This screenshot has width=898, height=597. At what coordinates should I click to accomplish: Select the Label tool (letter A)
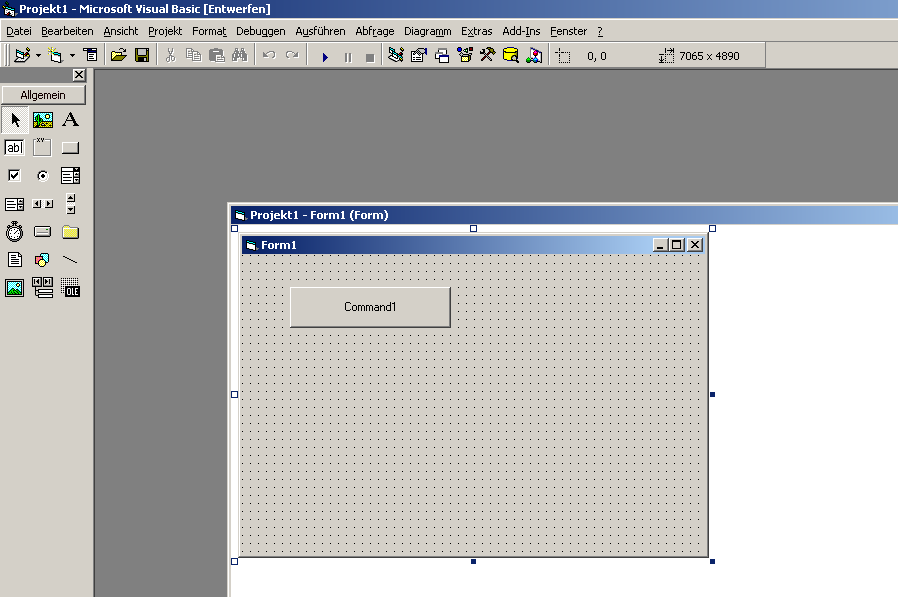70,120
